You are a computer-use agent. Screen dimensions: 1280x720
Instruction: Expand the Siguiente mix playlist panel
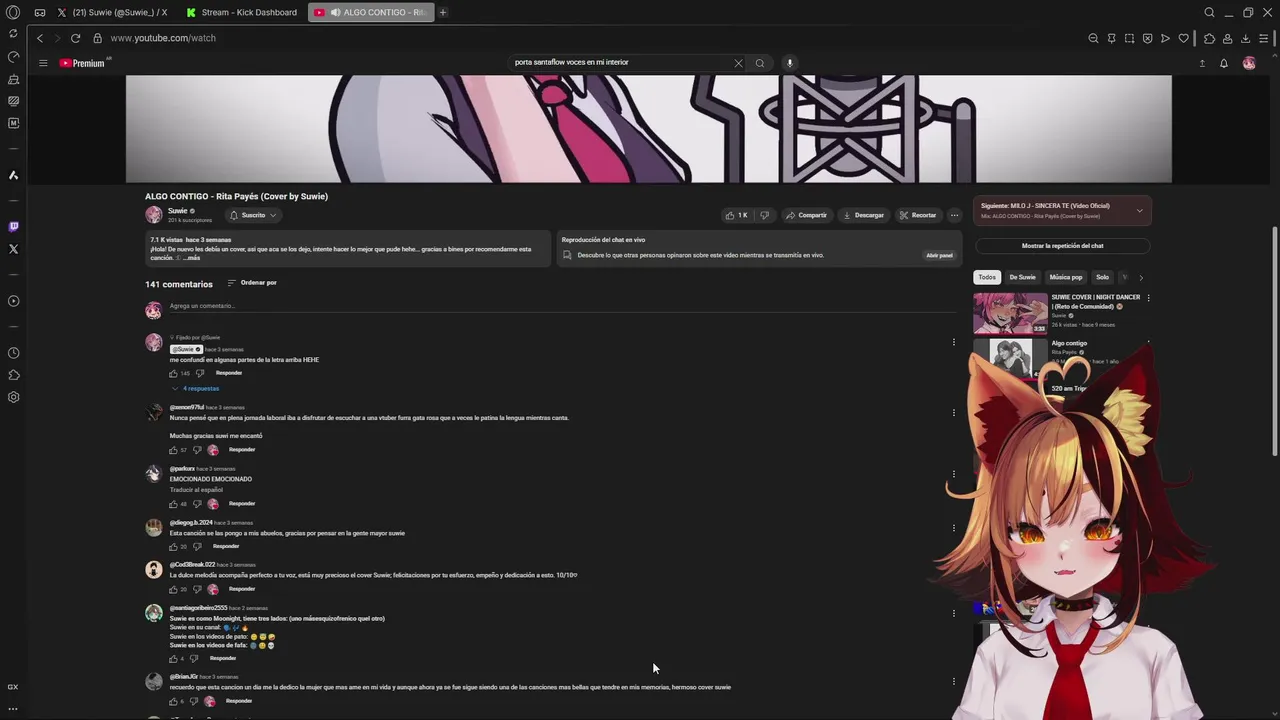click(1139, 210)
